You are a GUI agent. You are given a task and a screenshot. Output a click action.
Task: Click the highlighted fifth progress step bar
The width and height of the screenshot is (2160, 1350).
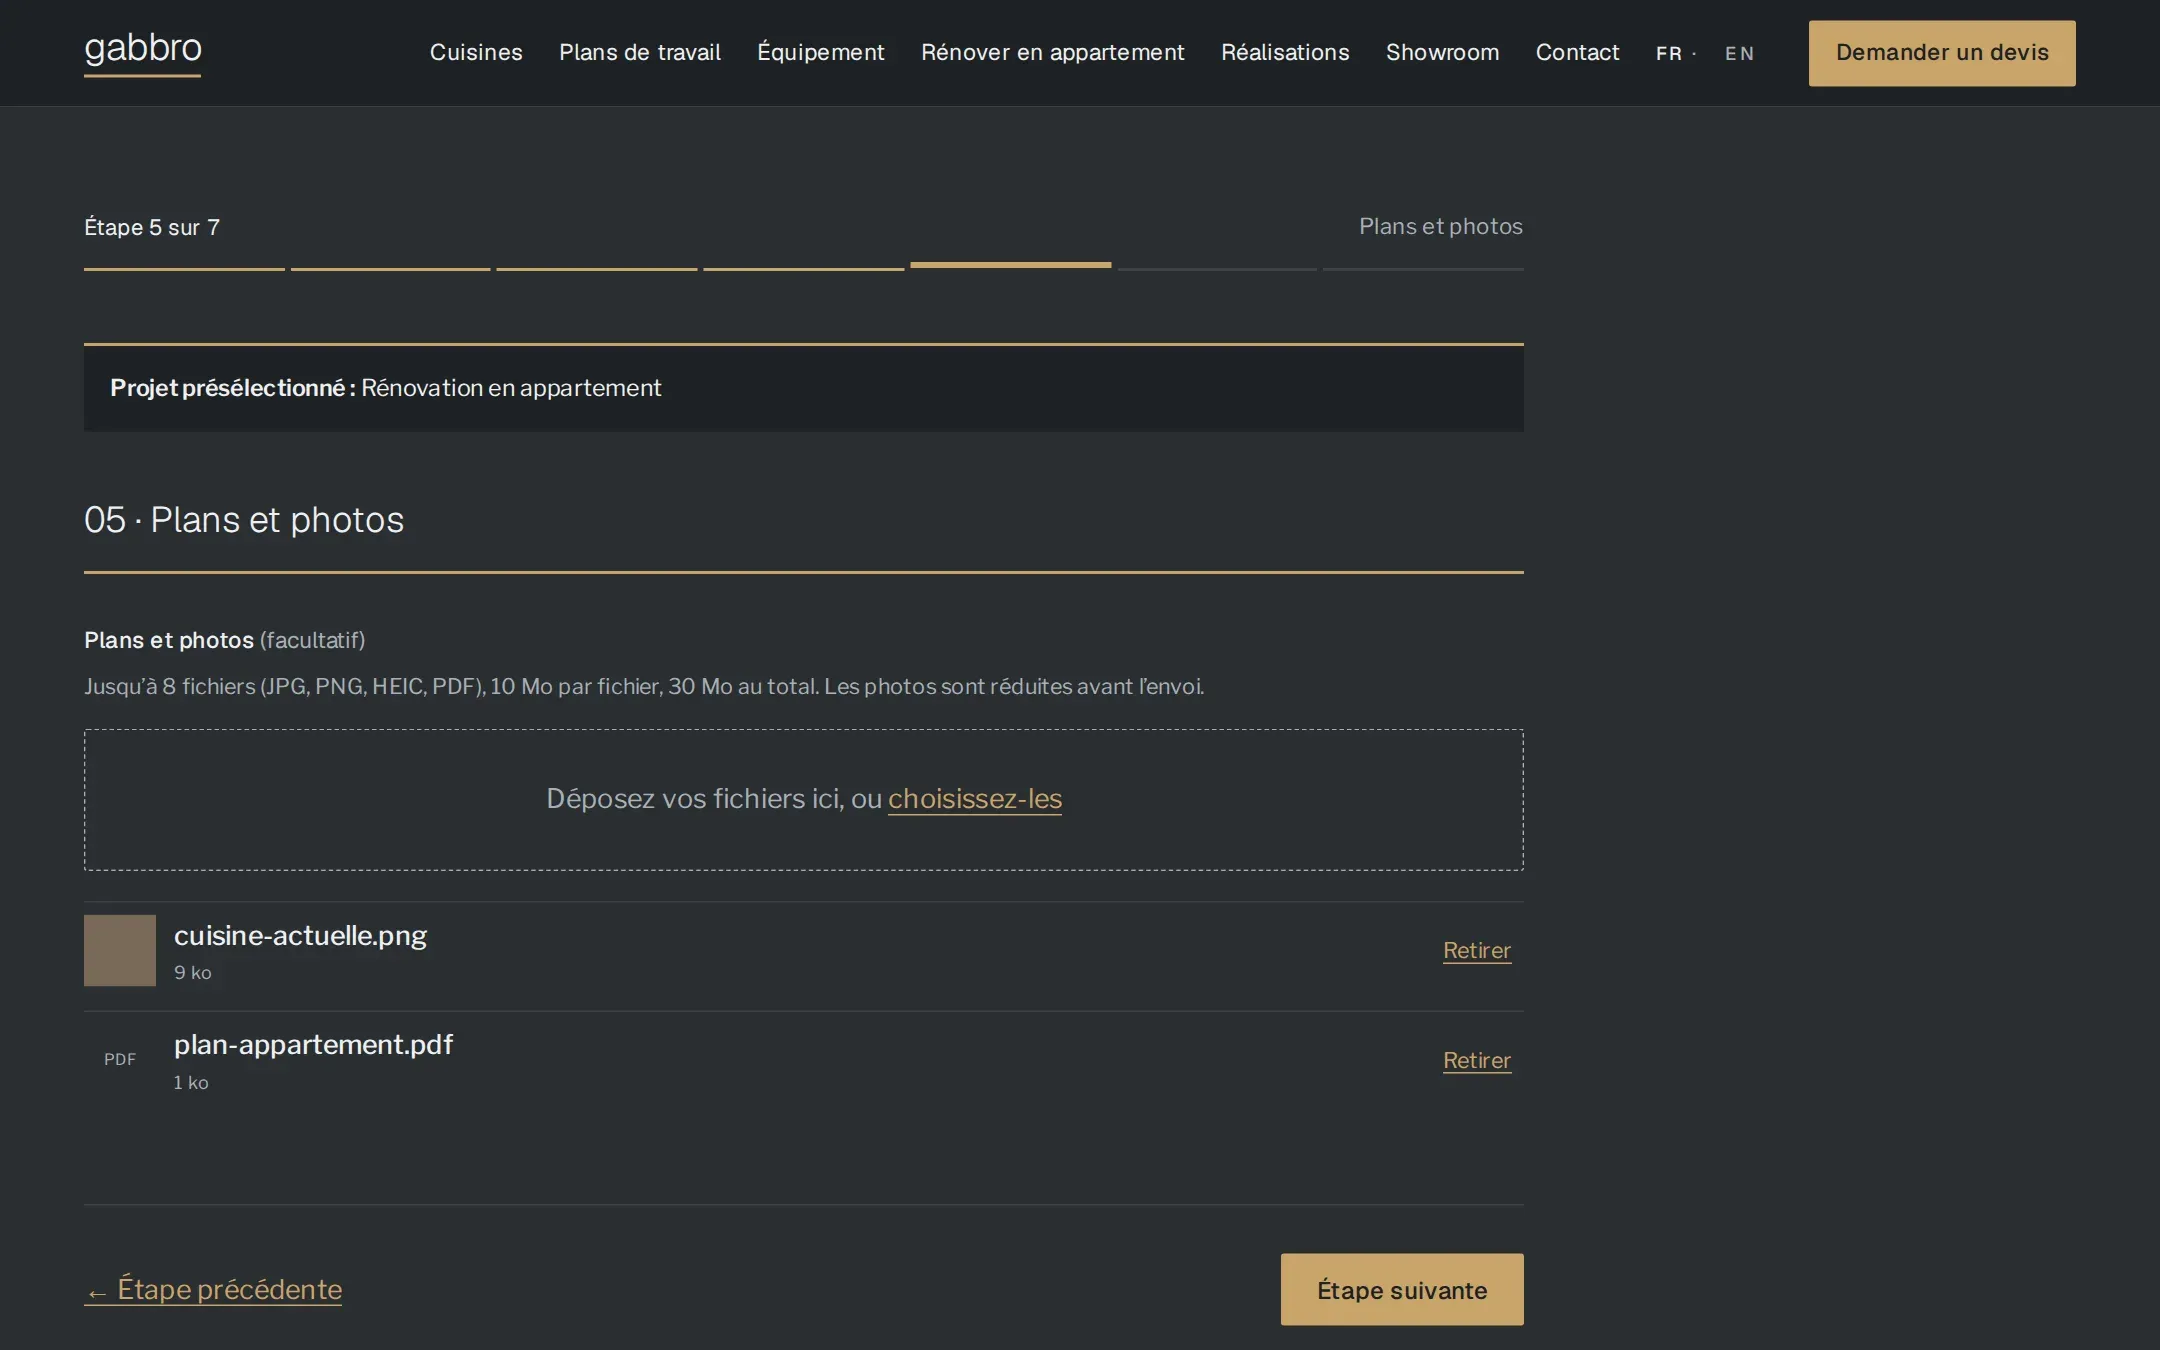tap(1010, 265)
